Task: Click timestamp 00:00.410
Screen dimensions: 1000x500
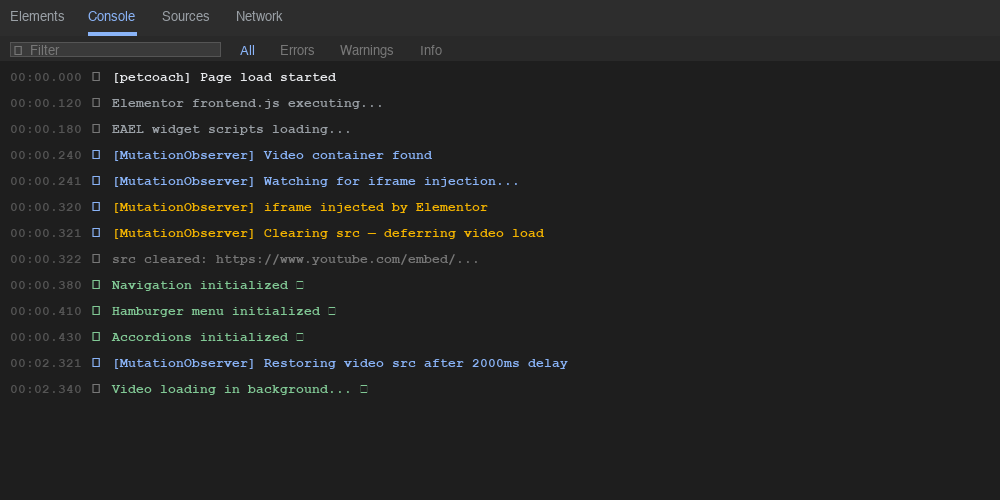Action: coord(46,312)
